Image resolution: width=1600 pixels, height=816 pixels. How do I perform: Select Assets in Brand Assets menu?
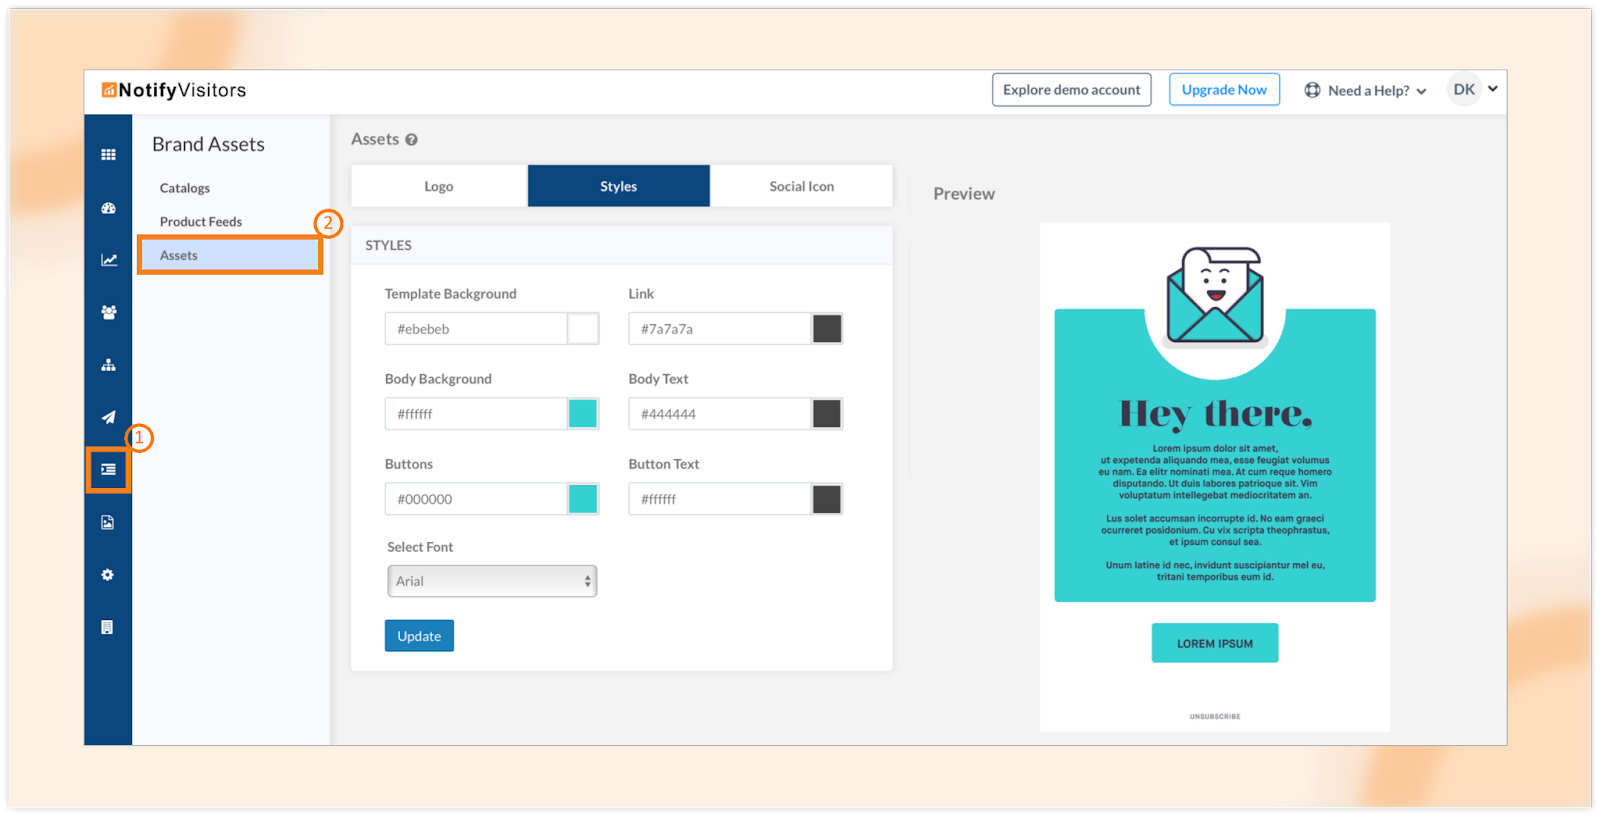click(x=230, y=255)
